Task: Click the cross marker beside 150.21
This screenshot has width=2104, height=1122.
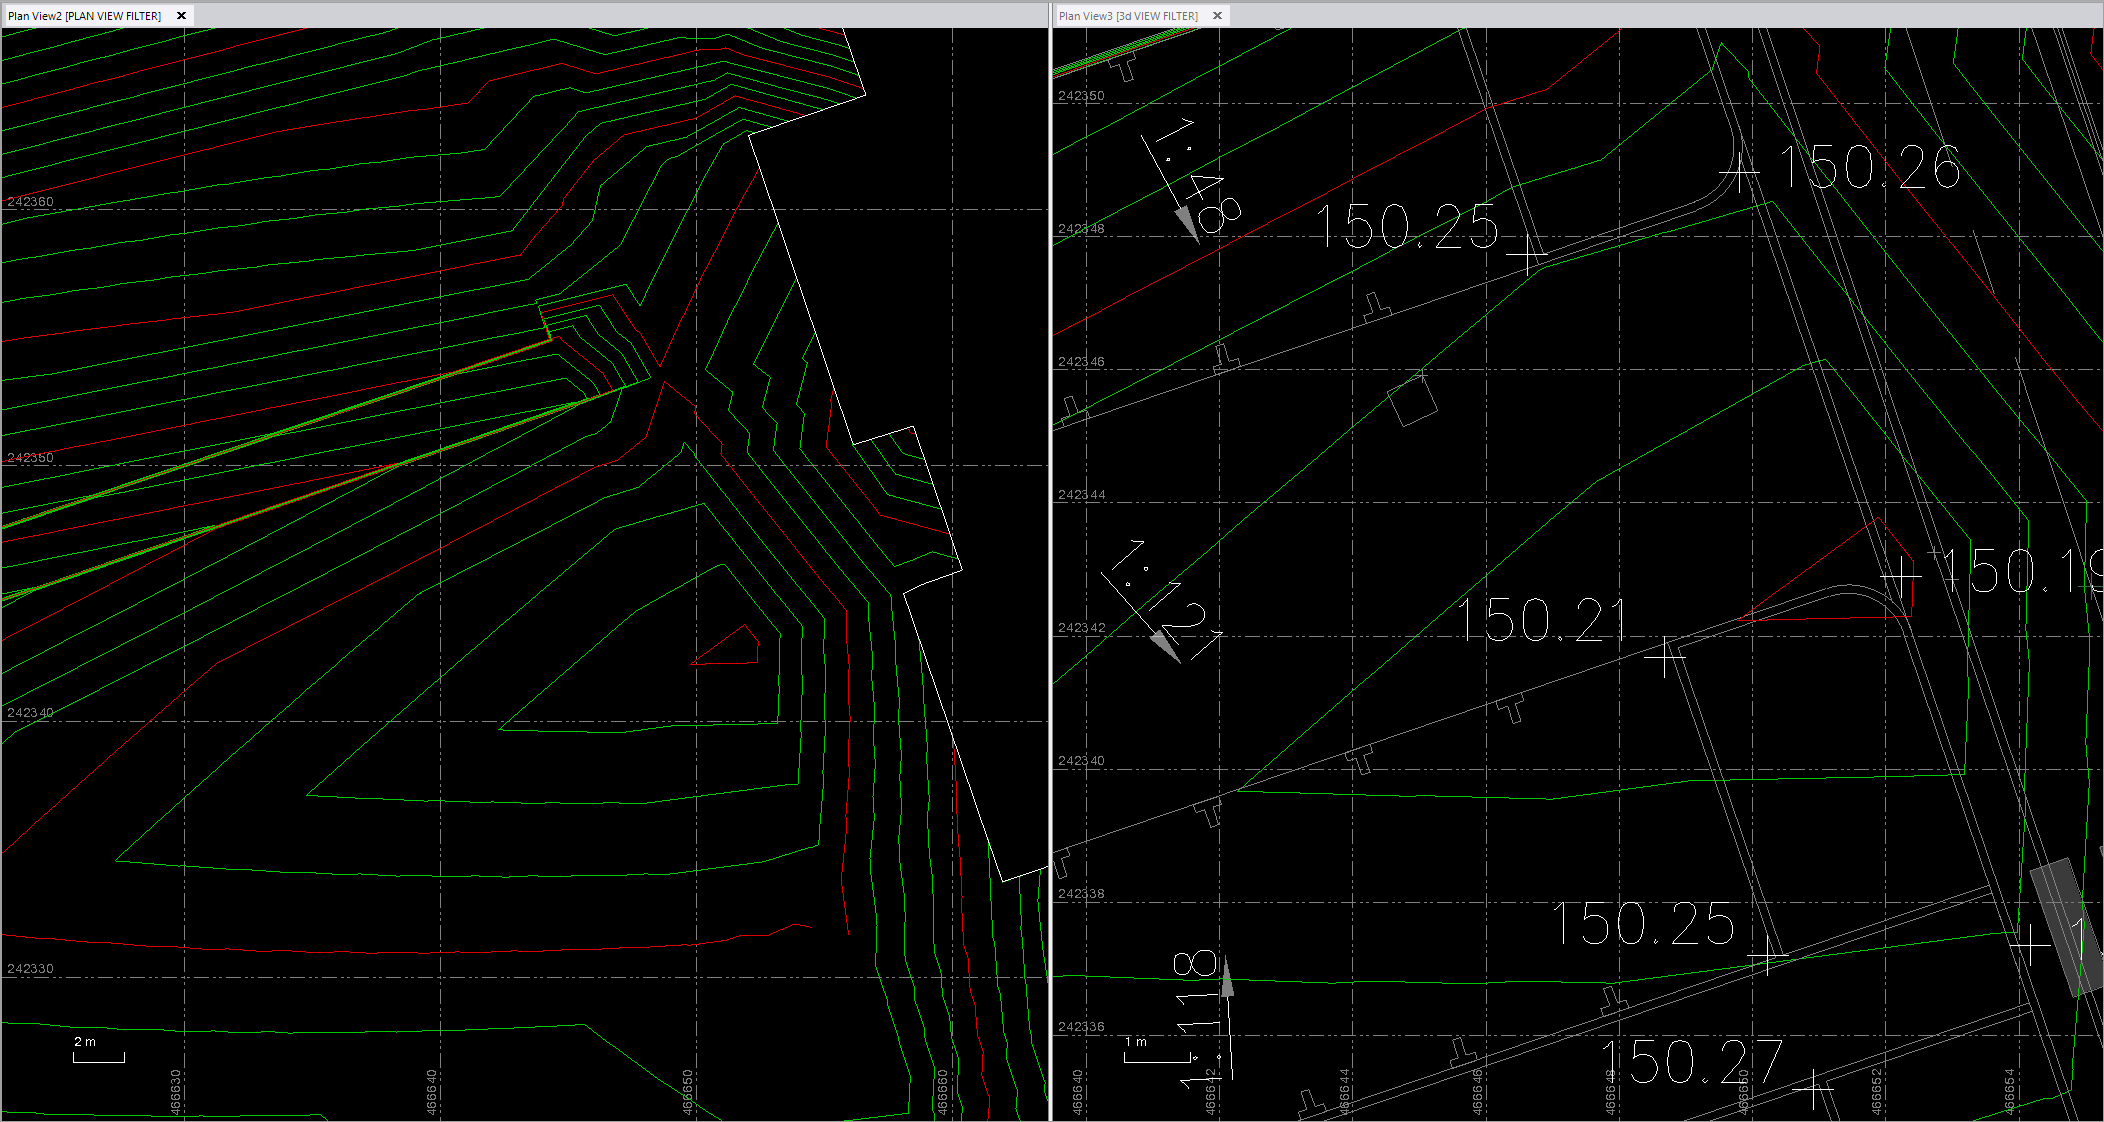Action: click(1665, 657)
